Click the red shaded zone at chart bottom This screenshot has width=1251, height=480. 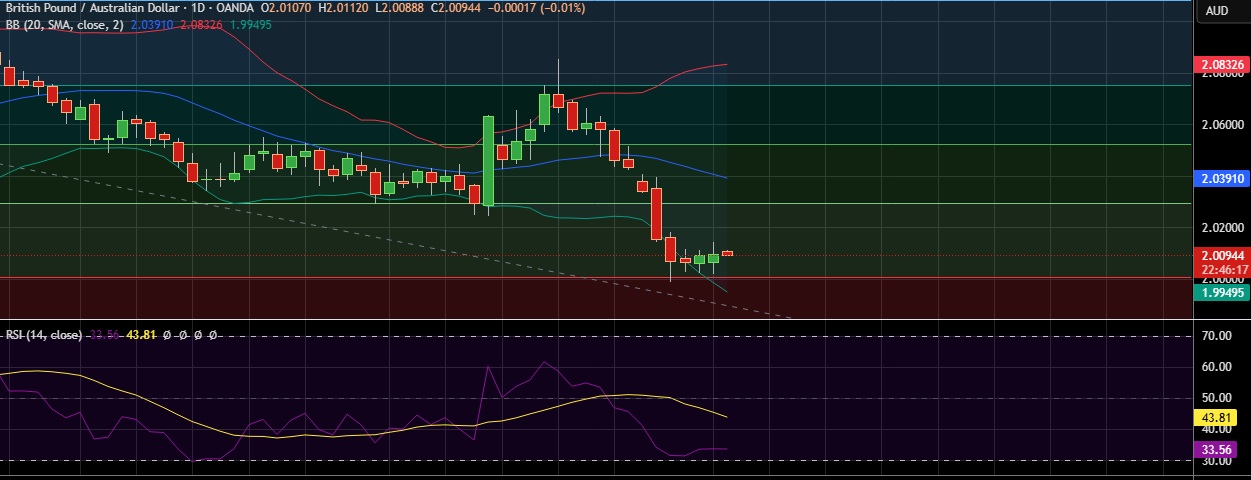(x=400, y=298)
